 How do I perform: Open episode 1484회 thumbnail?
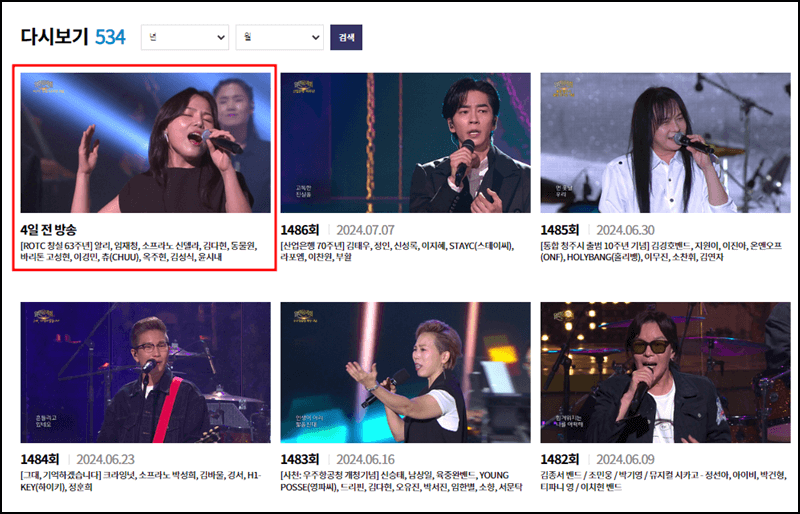tap(145, 373)
